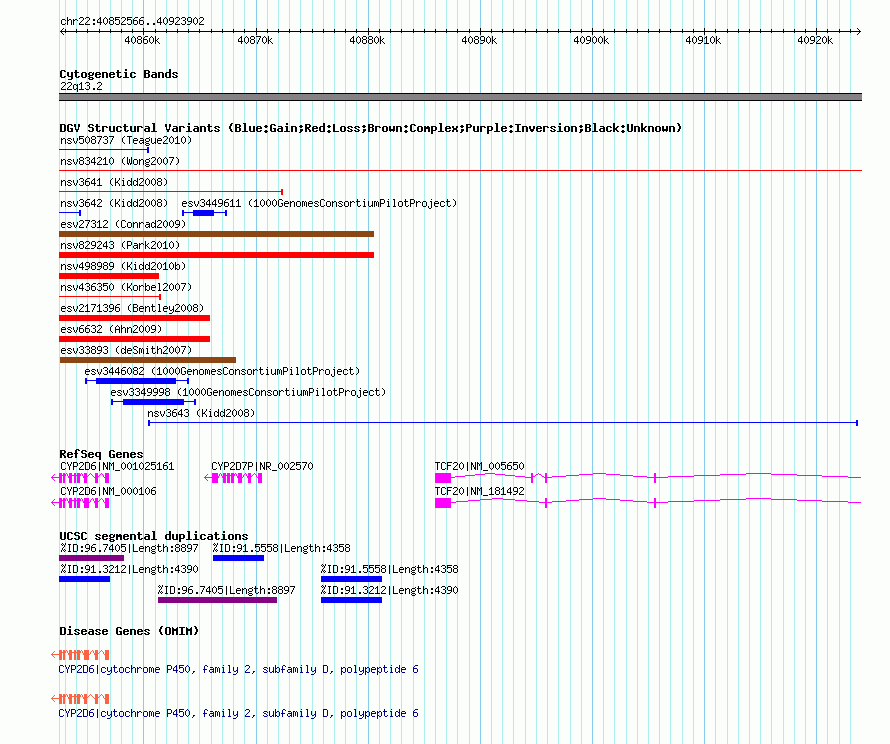The width and height of the screenshot is (890, 744).
Task: Click the 40880k ruler tick label
Action: click(x=367, y=40)
